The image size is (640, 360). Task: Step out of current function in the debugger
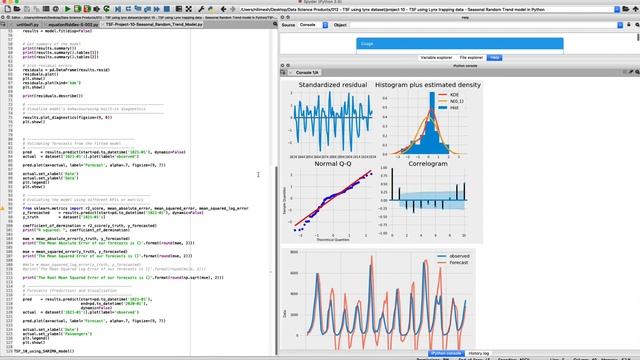point(147,9)
